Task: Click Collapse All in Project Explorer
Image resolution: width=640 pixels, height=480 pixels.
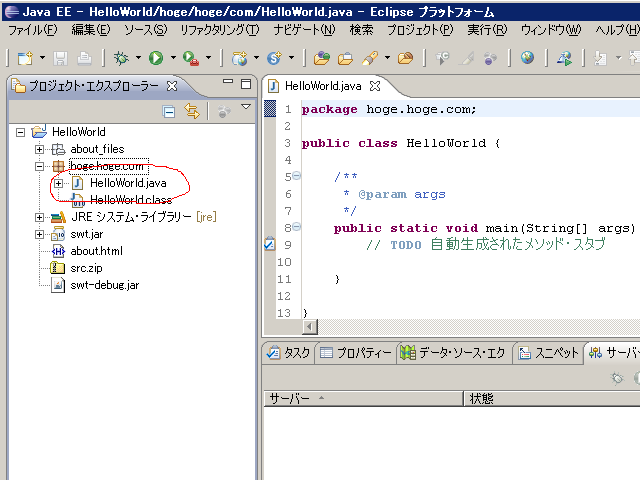Action: pyautogui.click(x=169, y=111)
